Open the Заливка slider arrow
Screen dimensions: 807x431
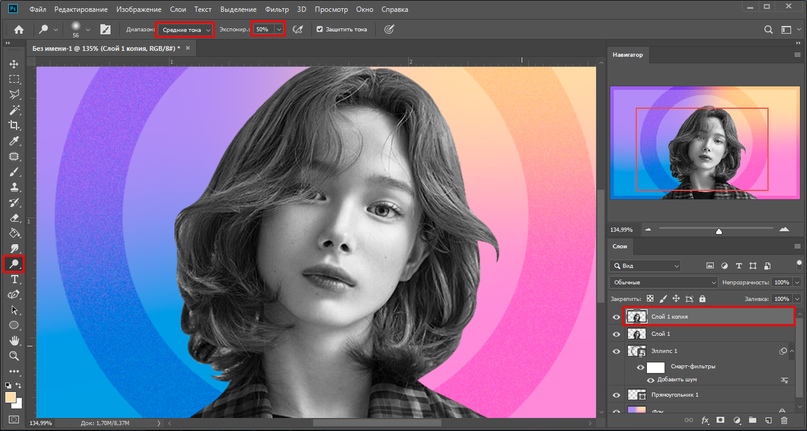point(798,299)
